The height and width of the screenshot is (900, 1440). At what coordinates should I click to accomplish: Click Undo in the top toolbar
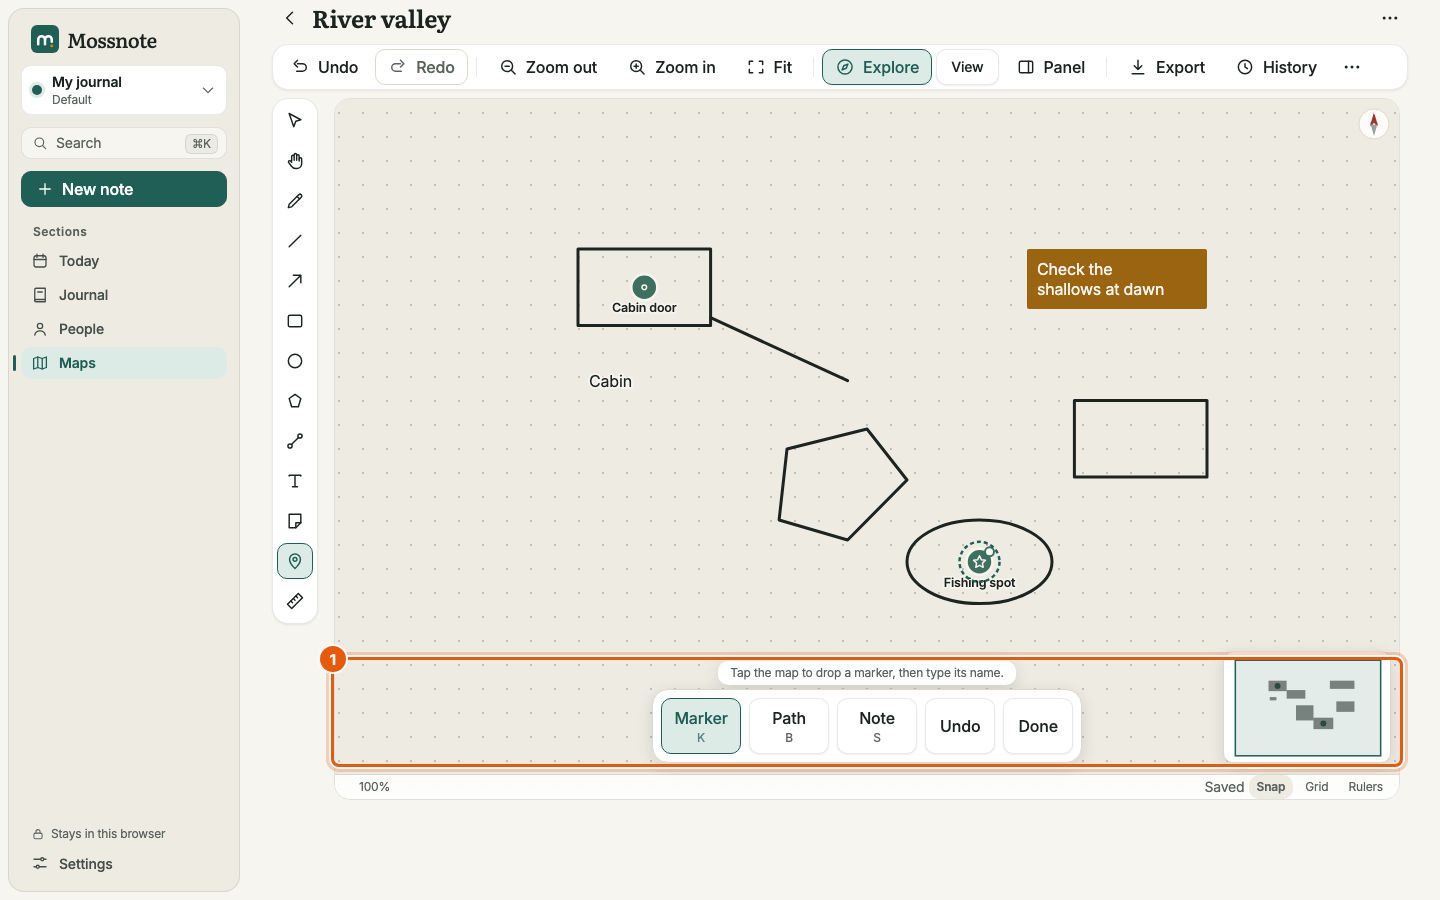point(325,67)
